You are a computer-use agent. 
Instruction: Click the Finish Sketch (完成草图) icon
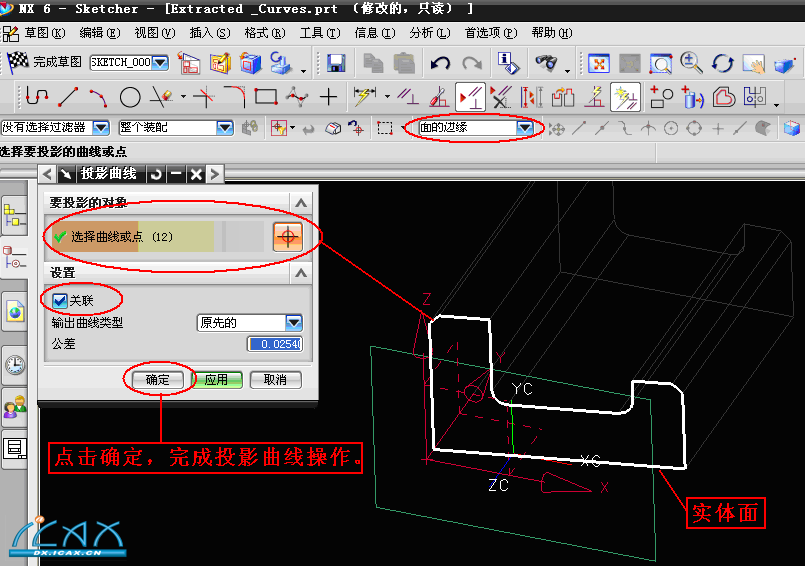coord(18,62)
